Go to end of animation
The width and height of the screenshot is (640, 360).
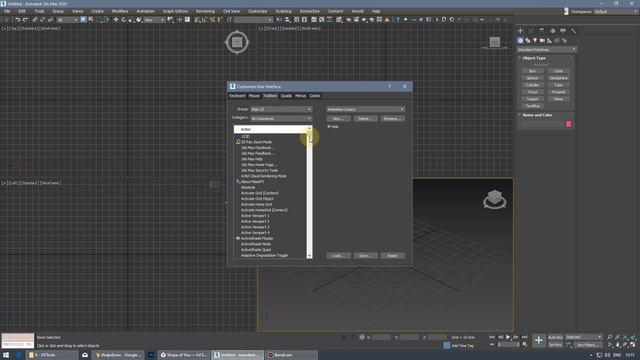coord(524,337)
